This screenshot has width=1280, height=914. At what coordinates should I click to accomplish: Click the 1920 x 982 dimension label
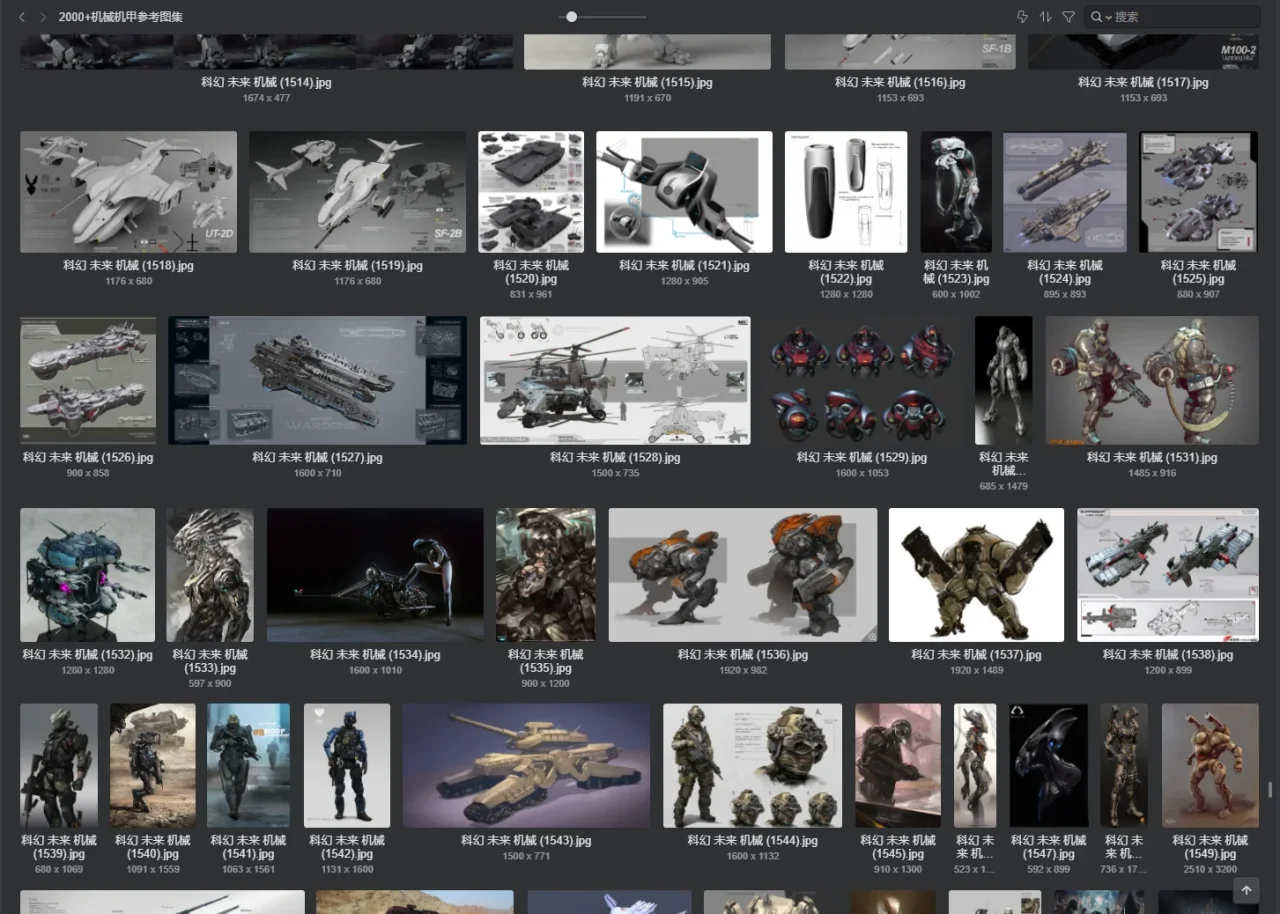[743, 670]
